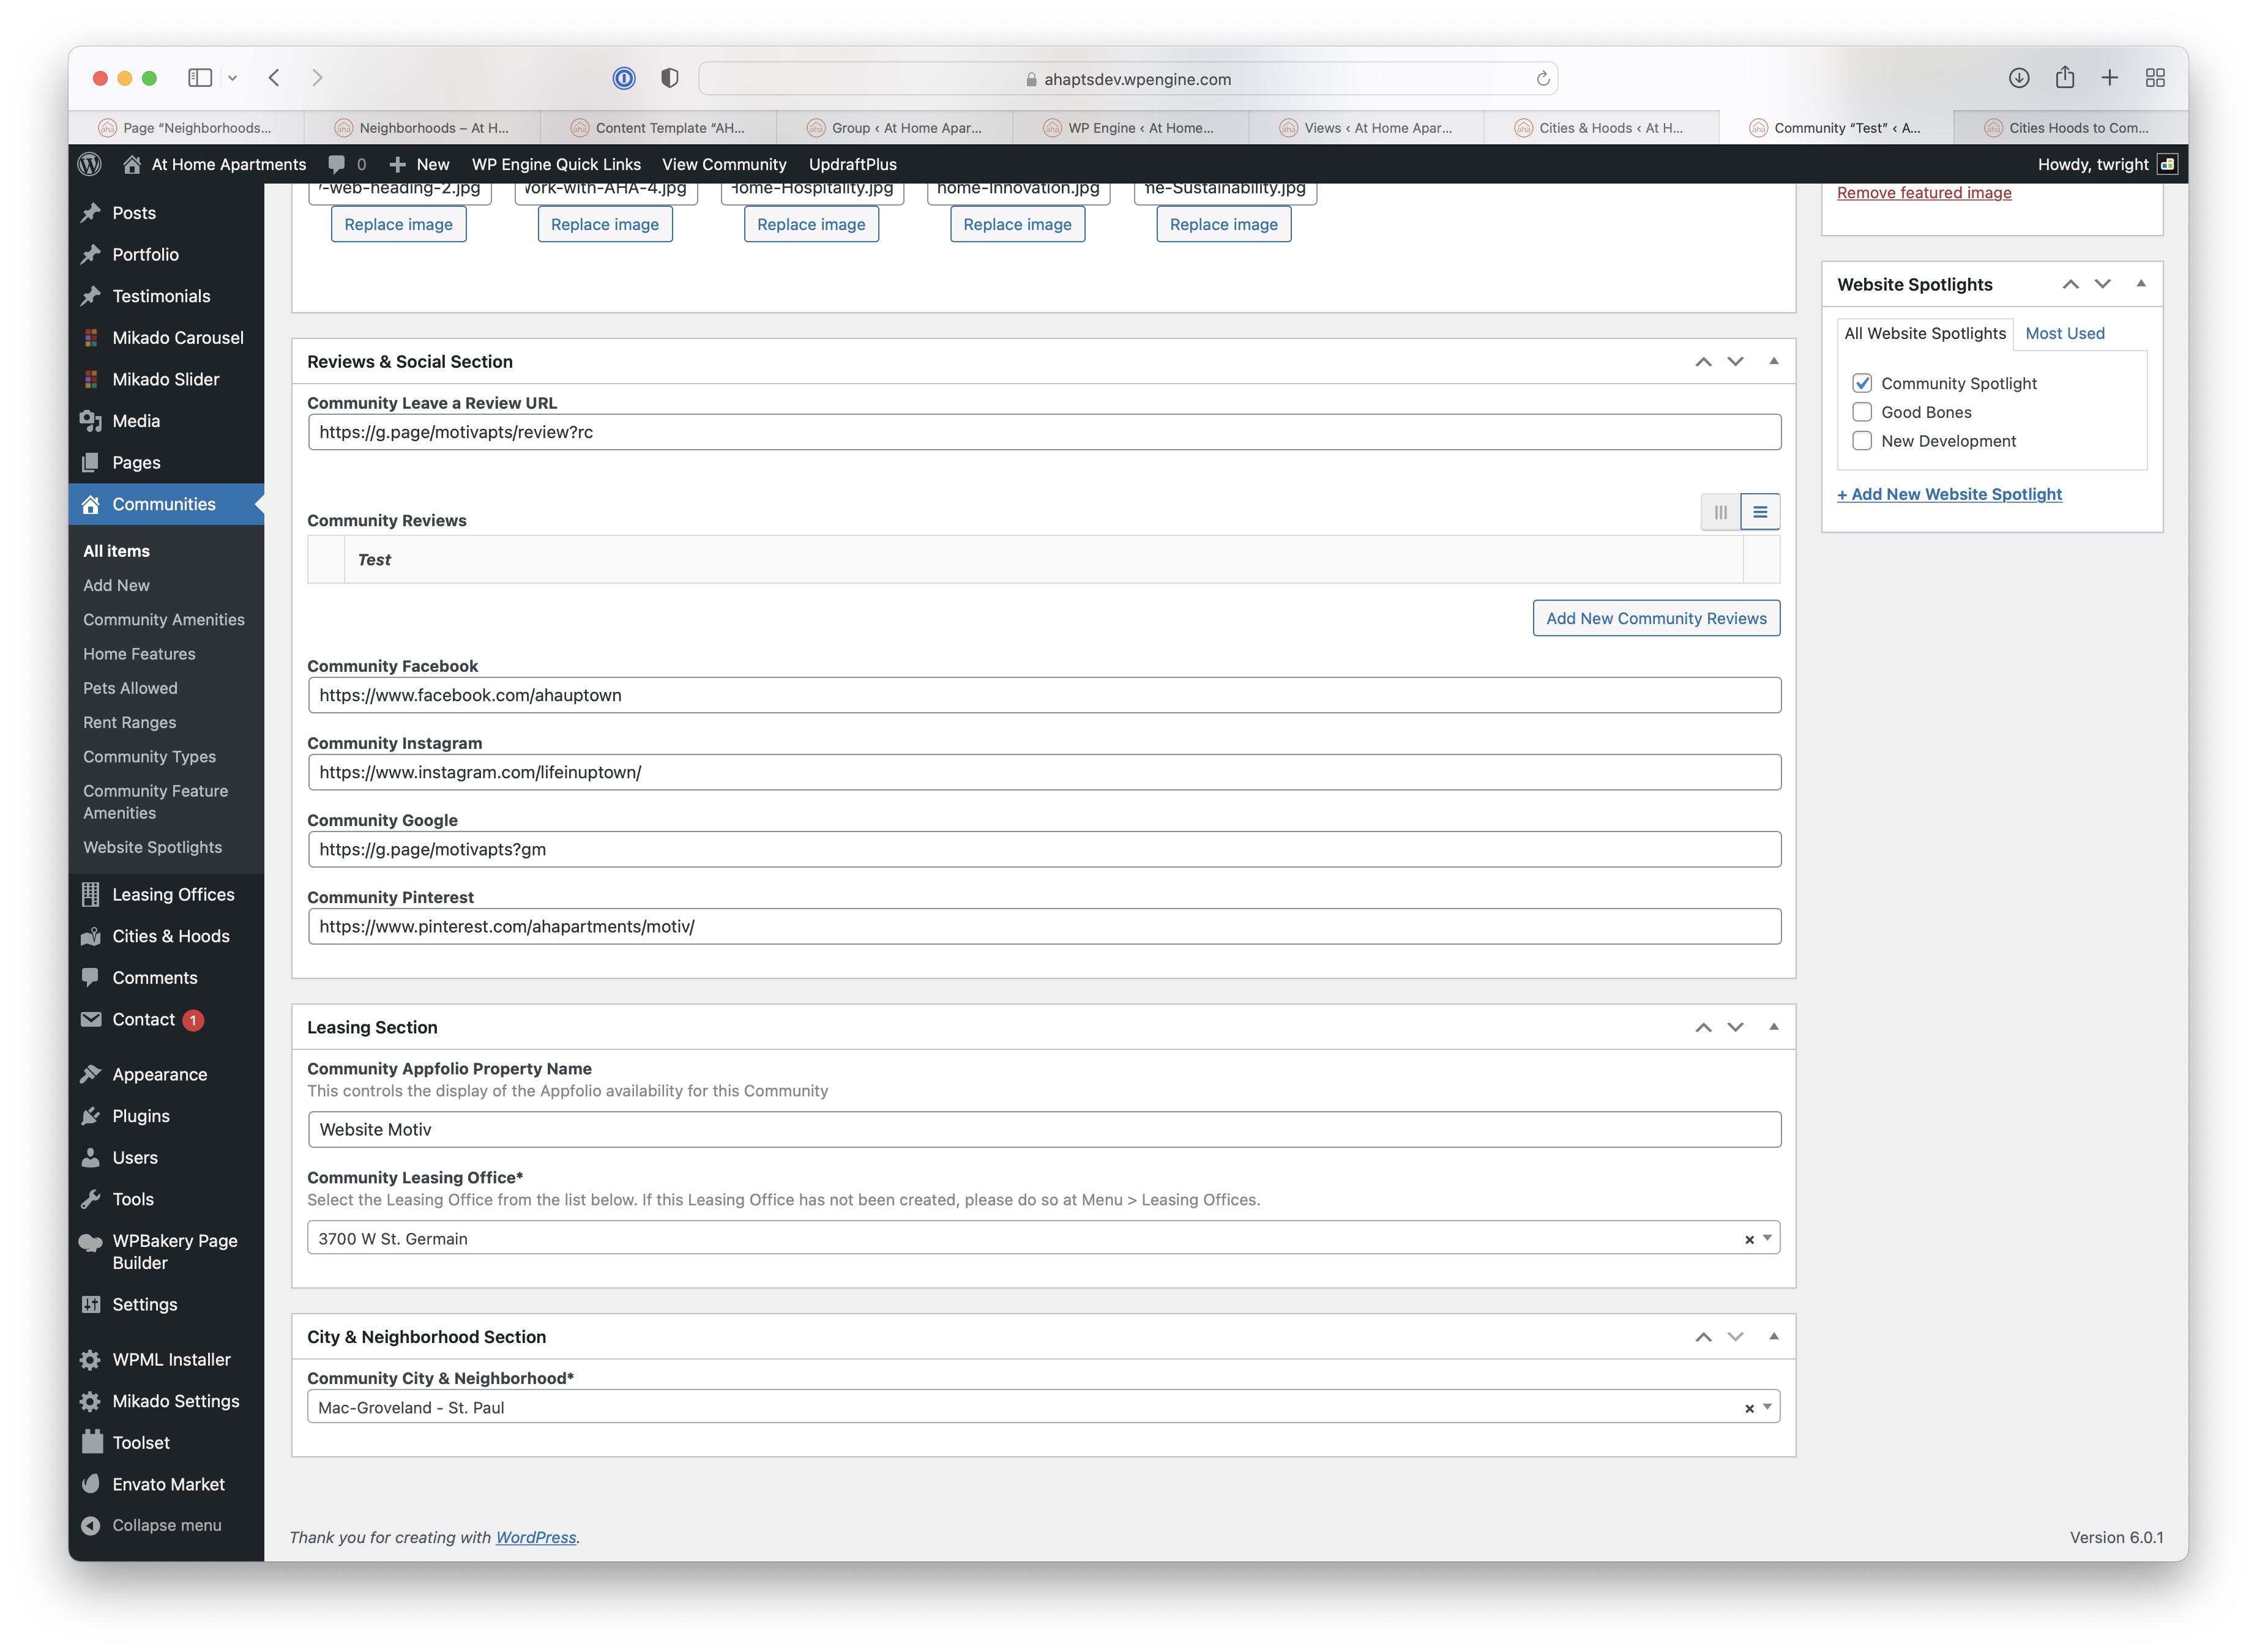Open the Community Leasing Office dropdown arrow
The width and height of the screenshot is (2257, 1652).
coord(1767,1238)
